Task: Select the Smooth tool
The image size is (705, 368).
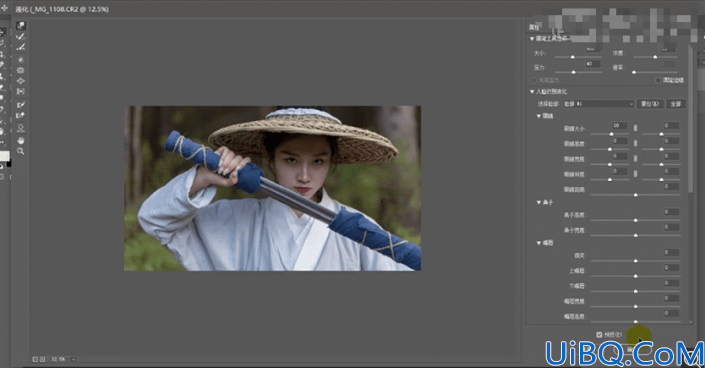Action: [x=21, y=47]
